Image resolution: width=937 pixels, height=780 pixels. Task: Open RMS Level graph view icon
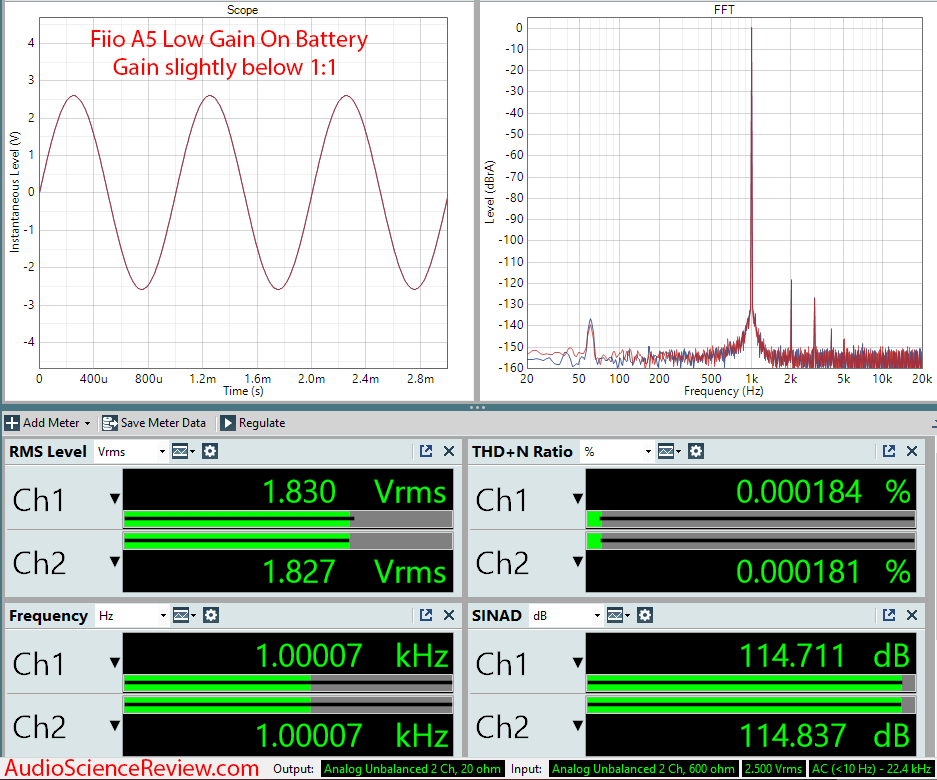pos(183,452)
